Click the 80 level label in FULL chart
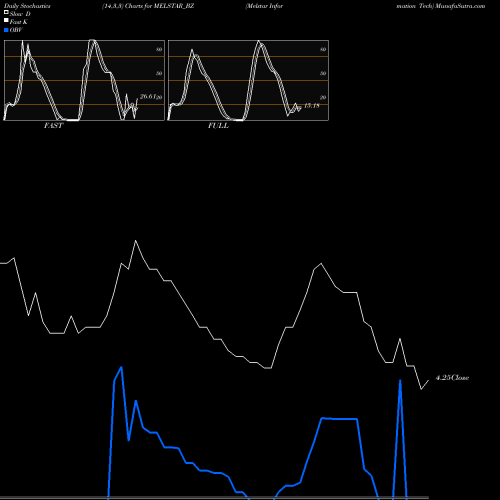Screen dimensions: 500x500 323,49
